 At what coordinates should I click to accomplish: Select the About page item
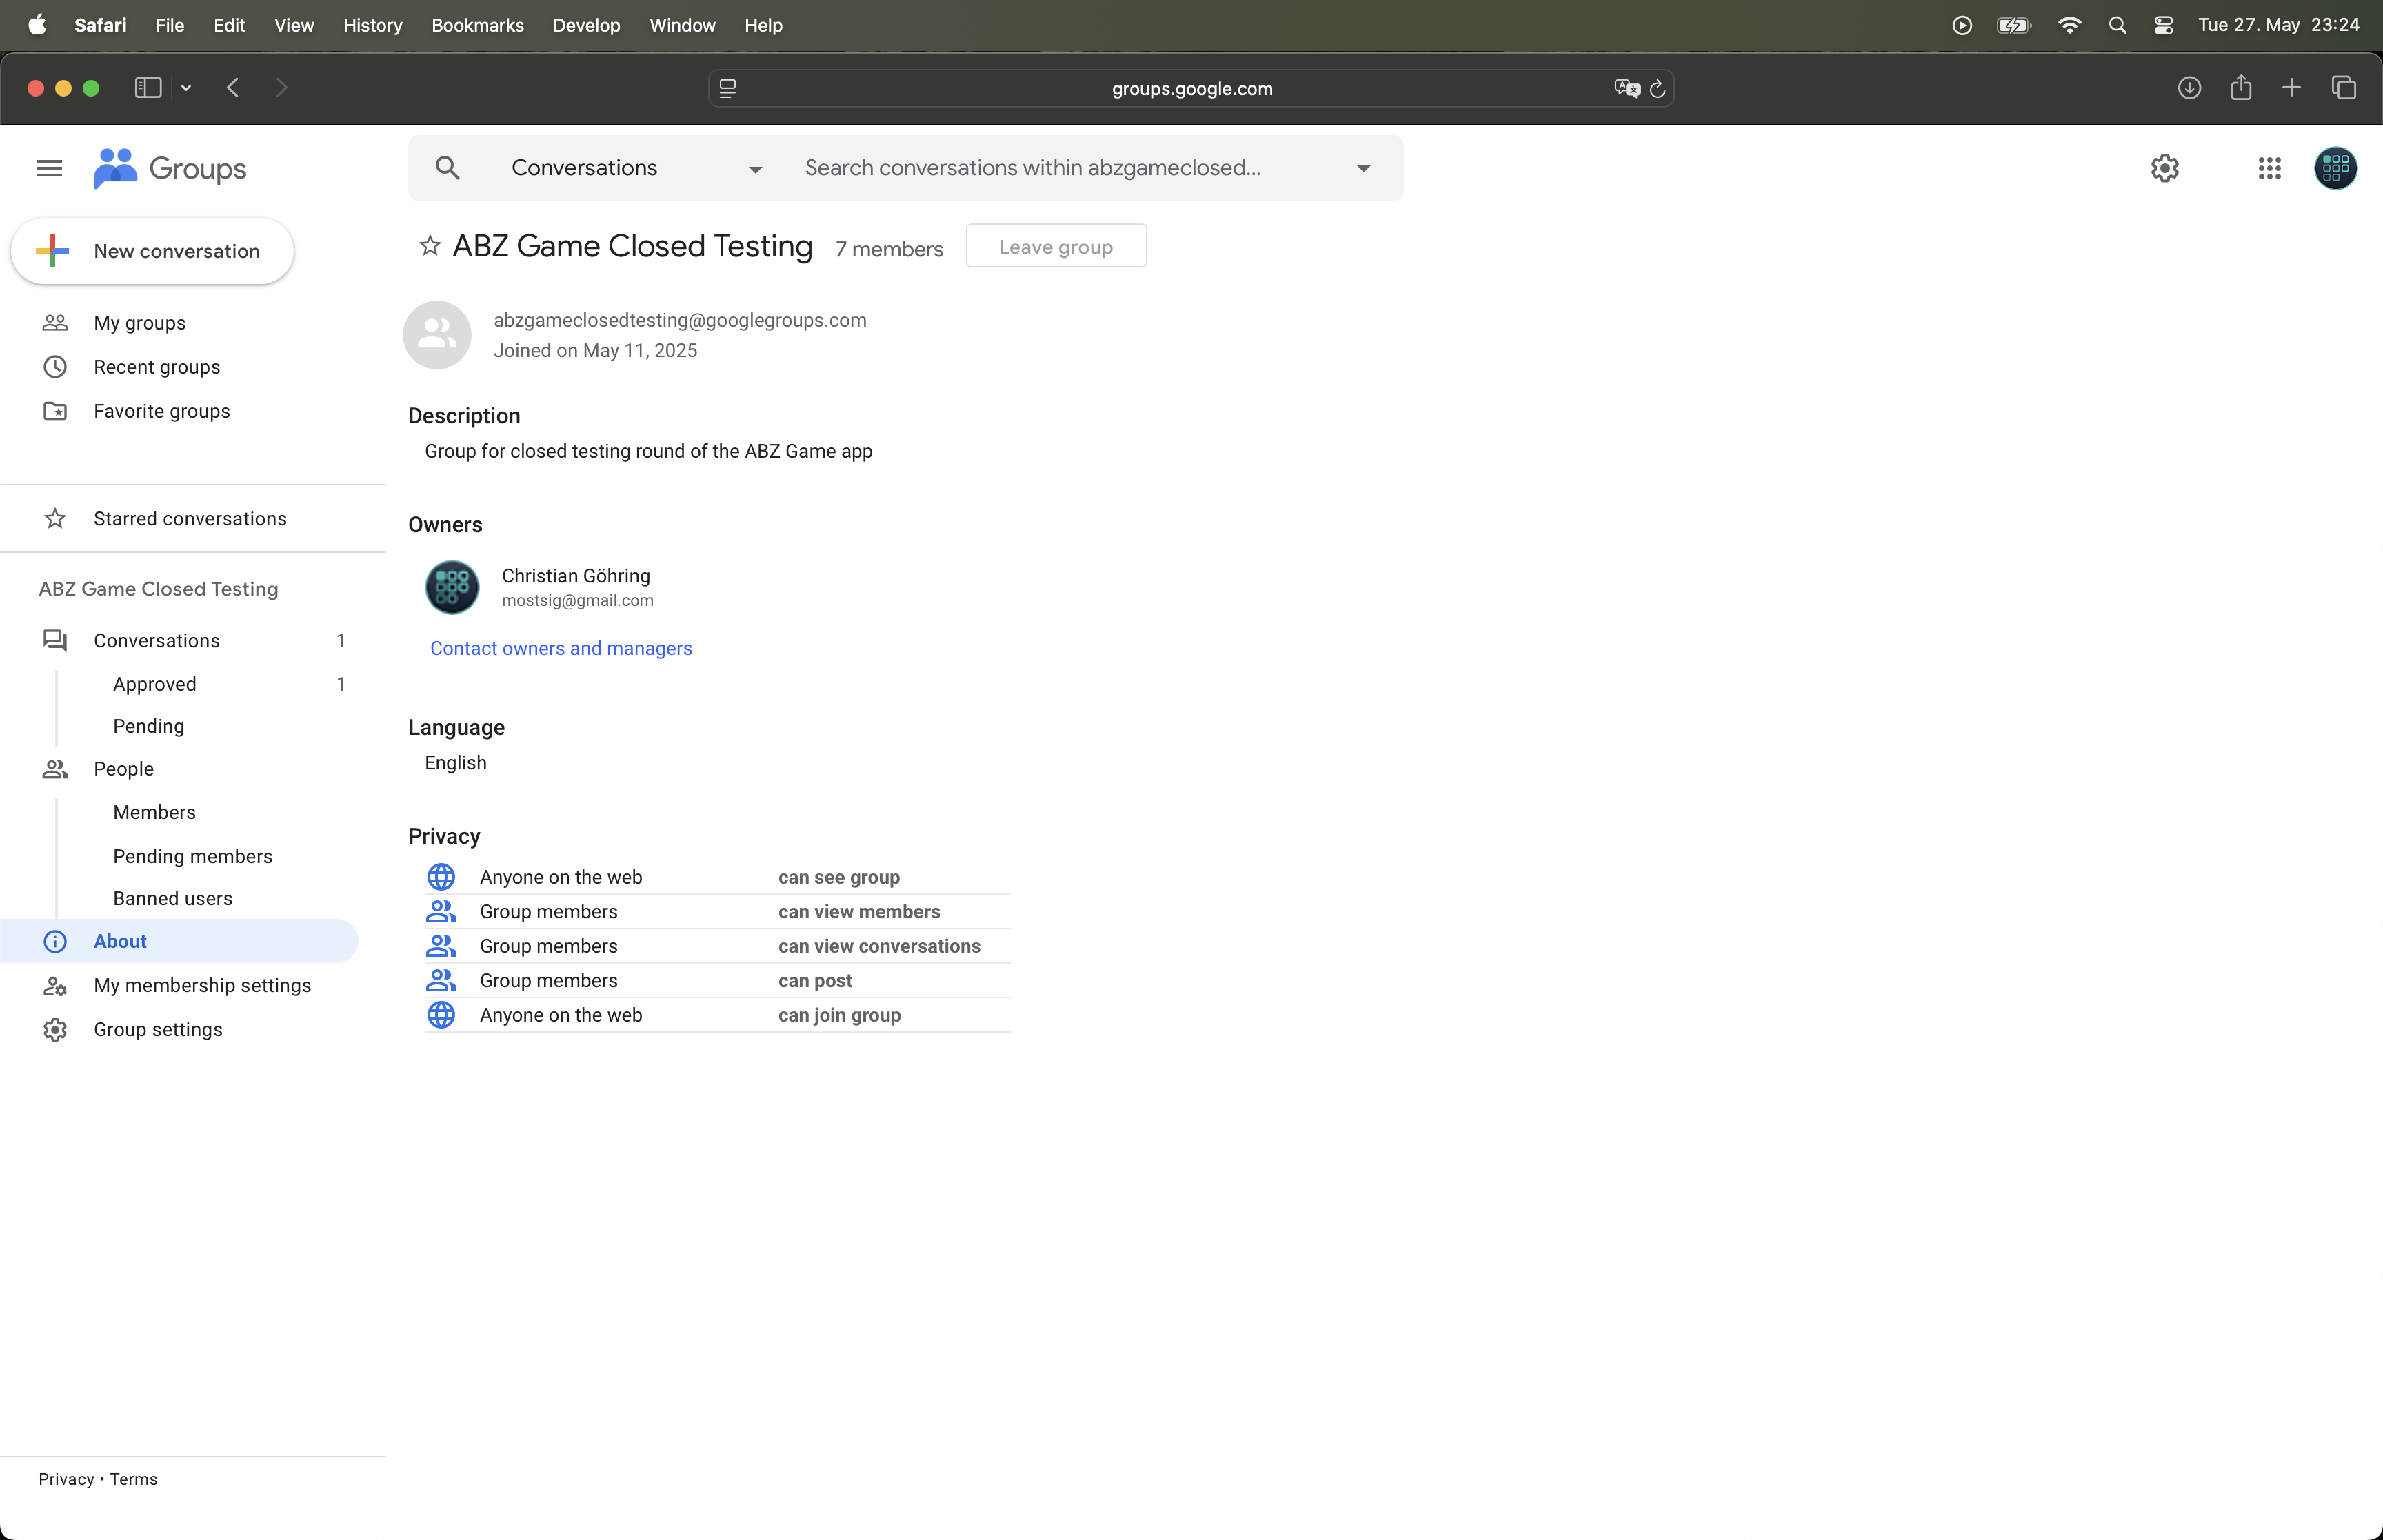(180, 941)
